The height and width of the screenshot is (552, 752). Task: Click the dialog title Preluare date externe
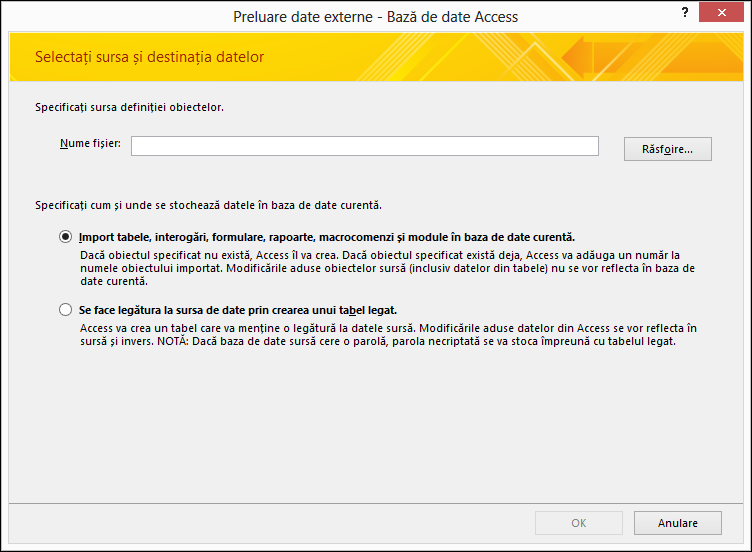376,17
